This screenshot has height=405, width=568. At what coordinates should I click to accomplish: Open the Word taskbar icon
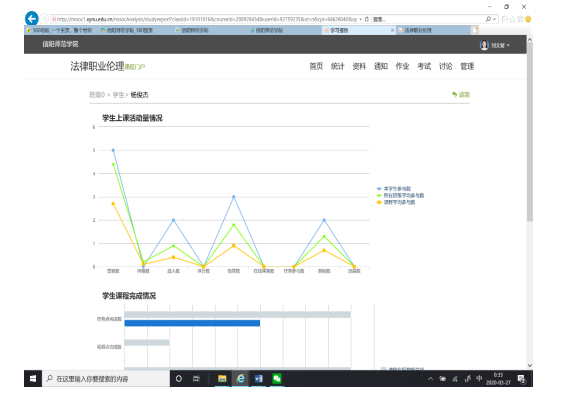click(259, 379)
